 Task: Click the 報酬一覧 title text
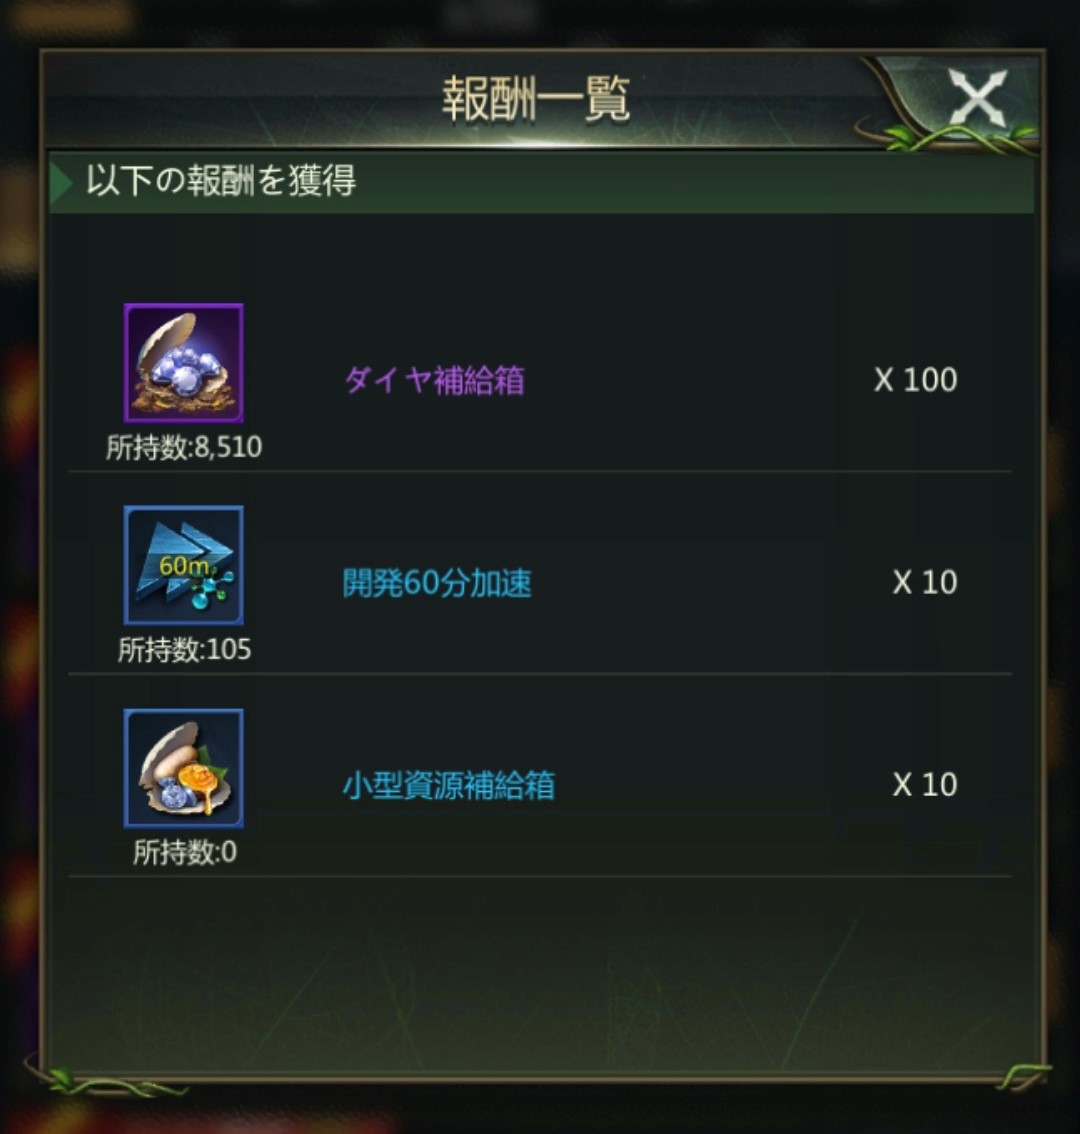click(x=536, y=99)
